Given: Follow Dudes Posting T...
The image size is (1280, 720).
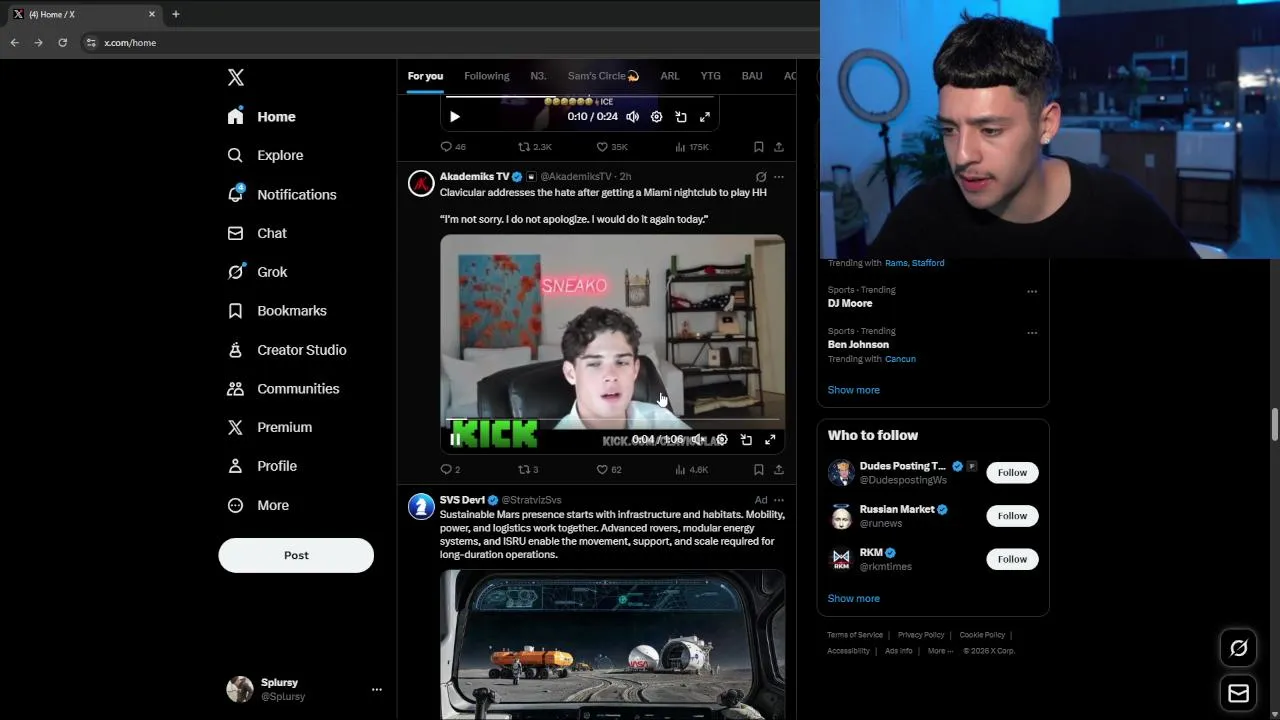Looking at the screenshot, I should pos(1012,472).
